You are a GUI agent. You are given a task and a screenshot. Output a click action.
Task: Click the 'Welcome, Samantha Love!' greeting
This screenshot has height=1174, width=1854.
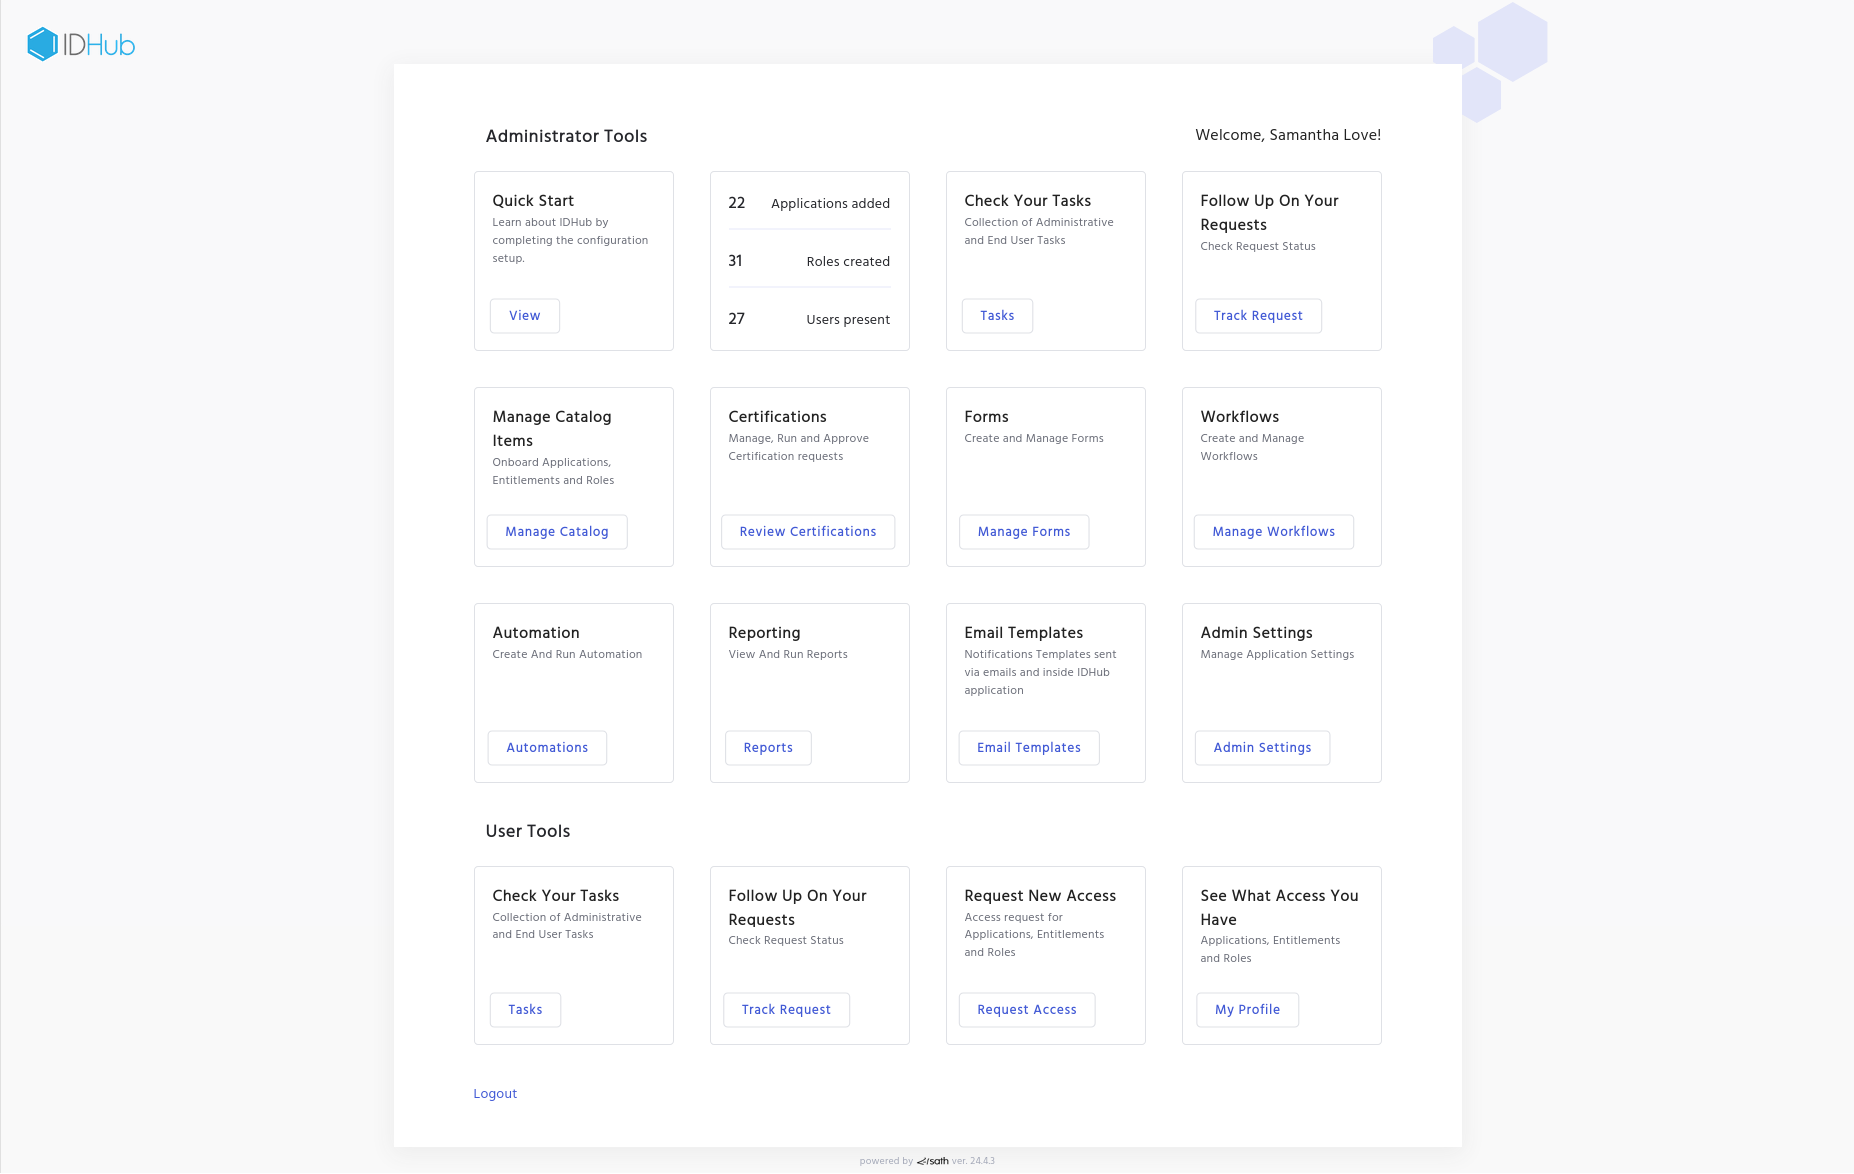pyautogui.click(x=1288, y=135)
